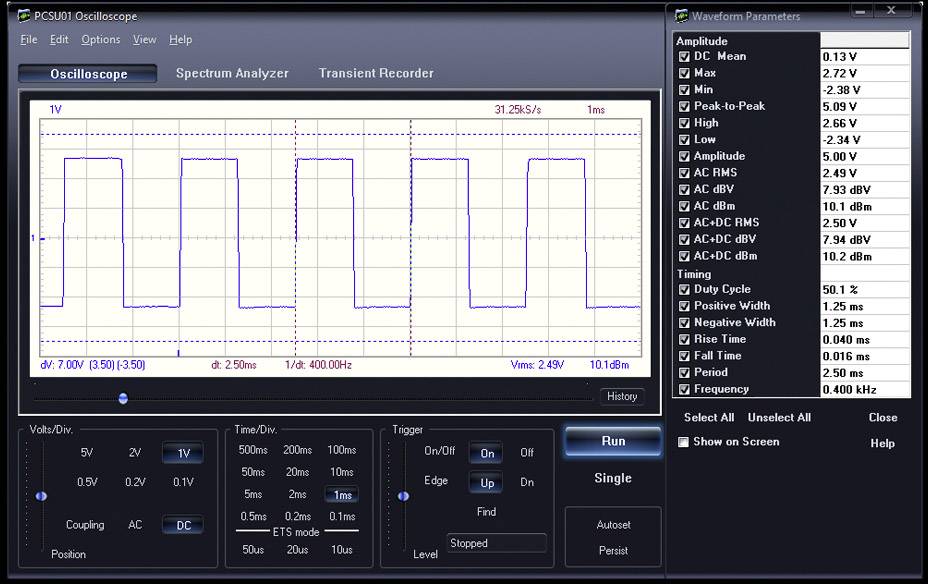Click Find to locate trigger level
This screenshot has height=584, width=928.
(486, 511)
